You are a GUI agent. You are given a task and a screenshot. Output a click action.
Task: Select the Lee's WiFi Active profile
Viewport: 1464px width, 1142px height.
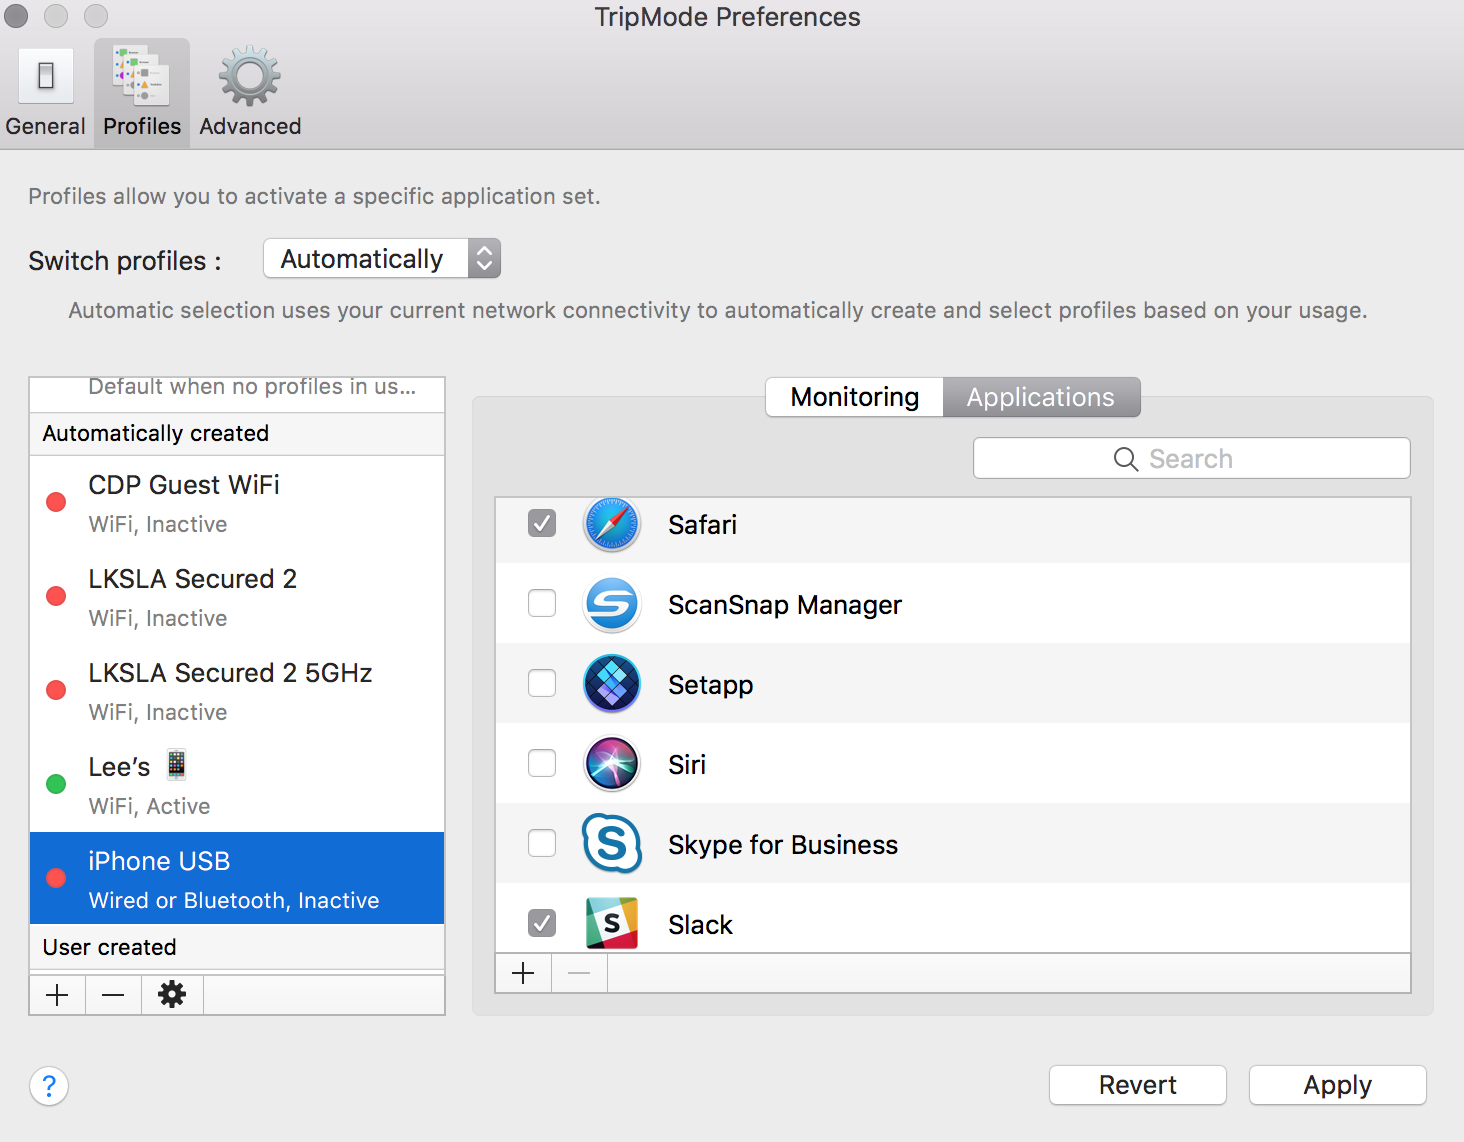click(237, 785)
